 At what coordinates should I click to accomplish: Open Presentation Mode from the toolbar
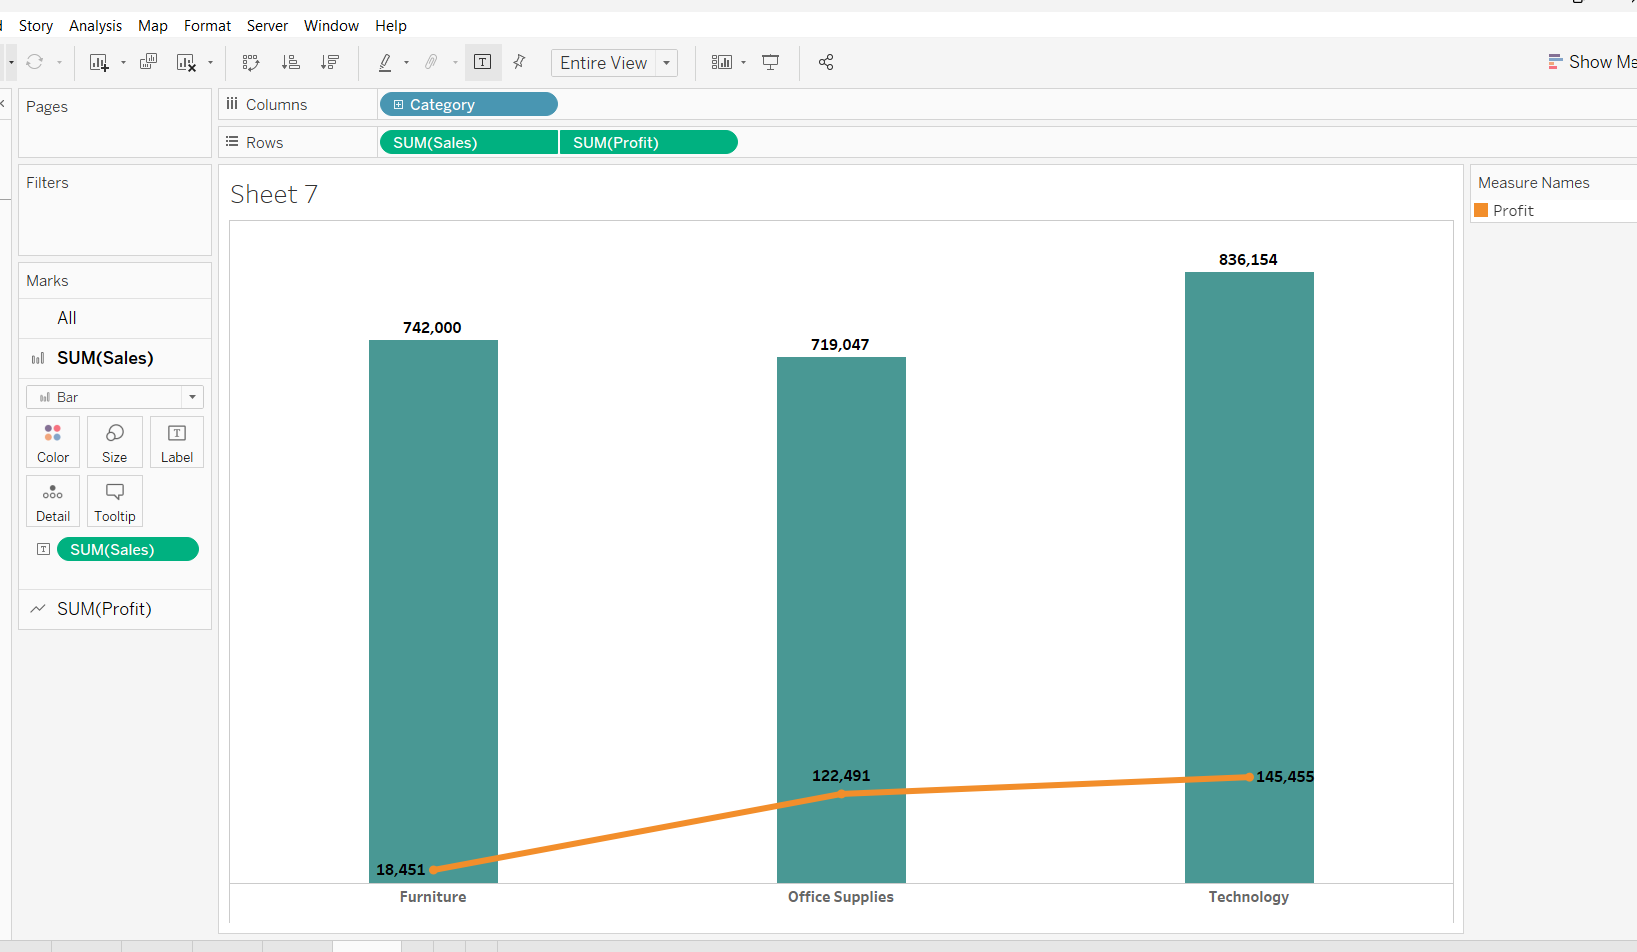[770, 62]
